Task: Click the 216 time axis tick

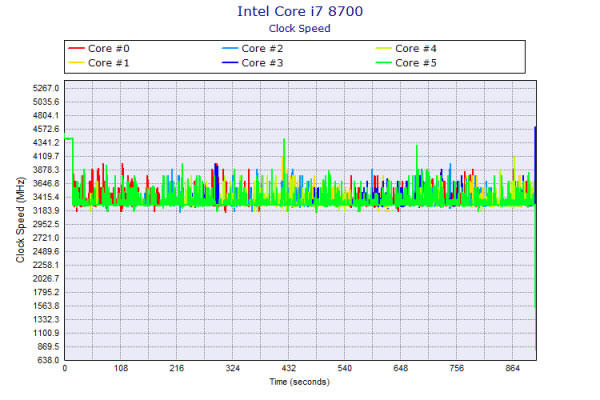Action: point(177,368)
